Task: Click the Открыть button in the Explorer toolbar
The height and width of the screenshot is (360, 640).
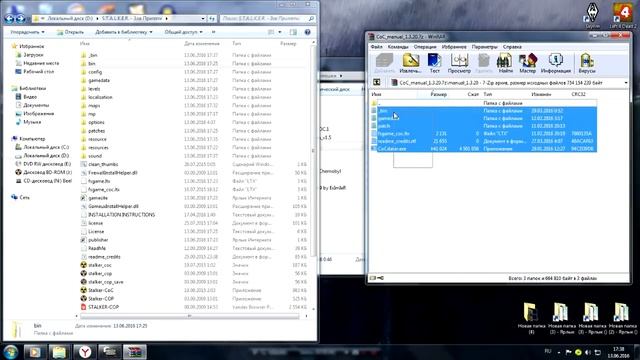Action: tap(70, 32)
